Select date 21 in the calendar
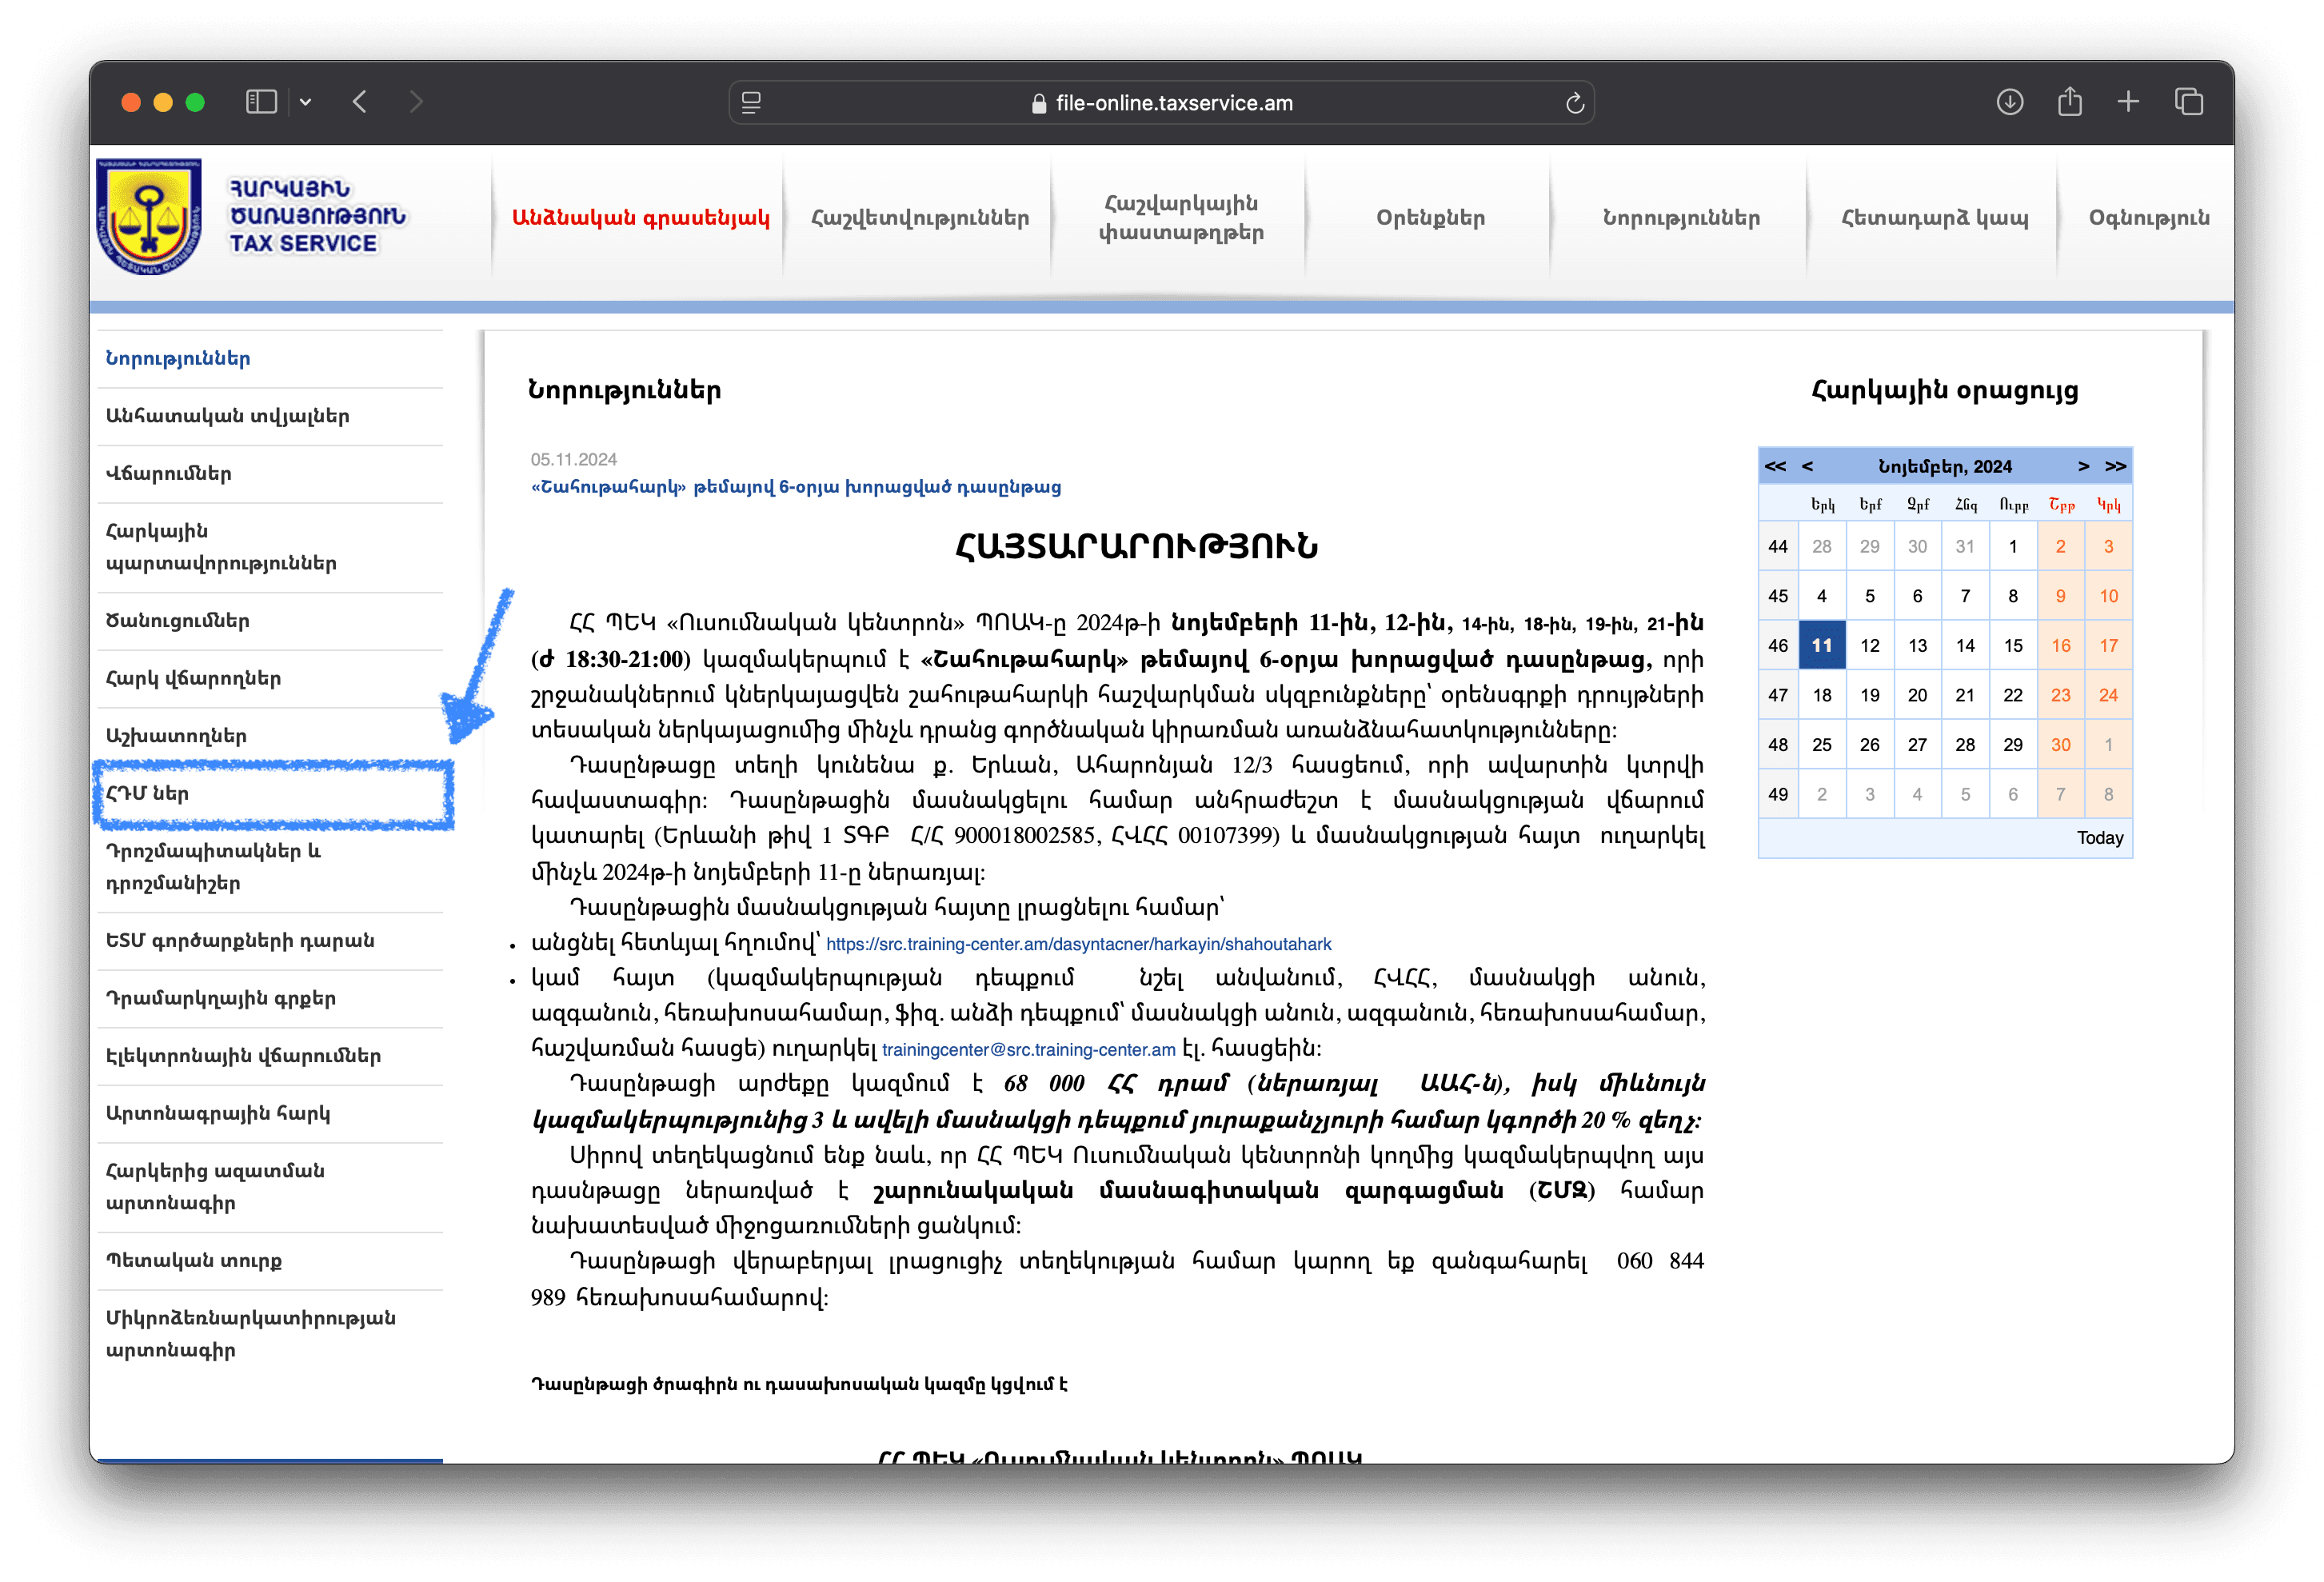This screenshot has height=1582, width=2324. pyautogui.click(x=1965, y=695)
